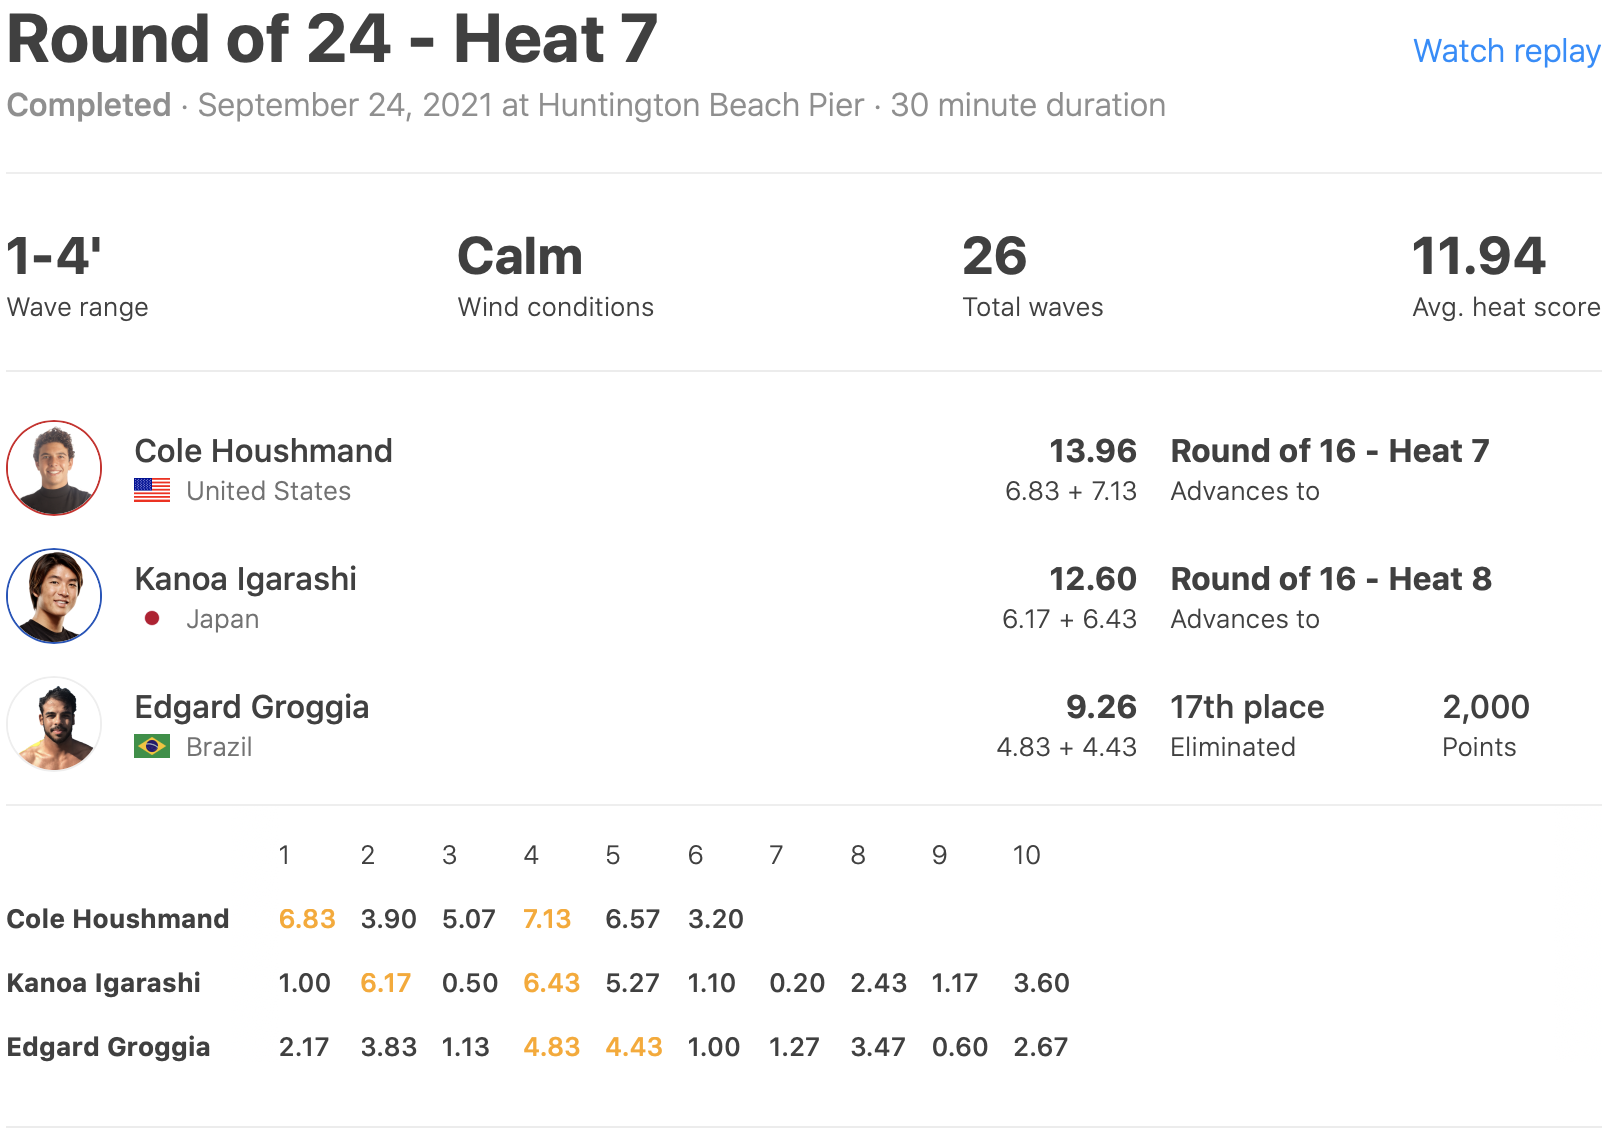Click Cole Houshmand's 7.13 wave score
The image size is (1614, 1134).
(547, 919)
